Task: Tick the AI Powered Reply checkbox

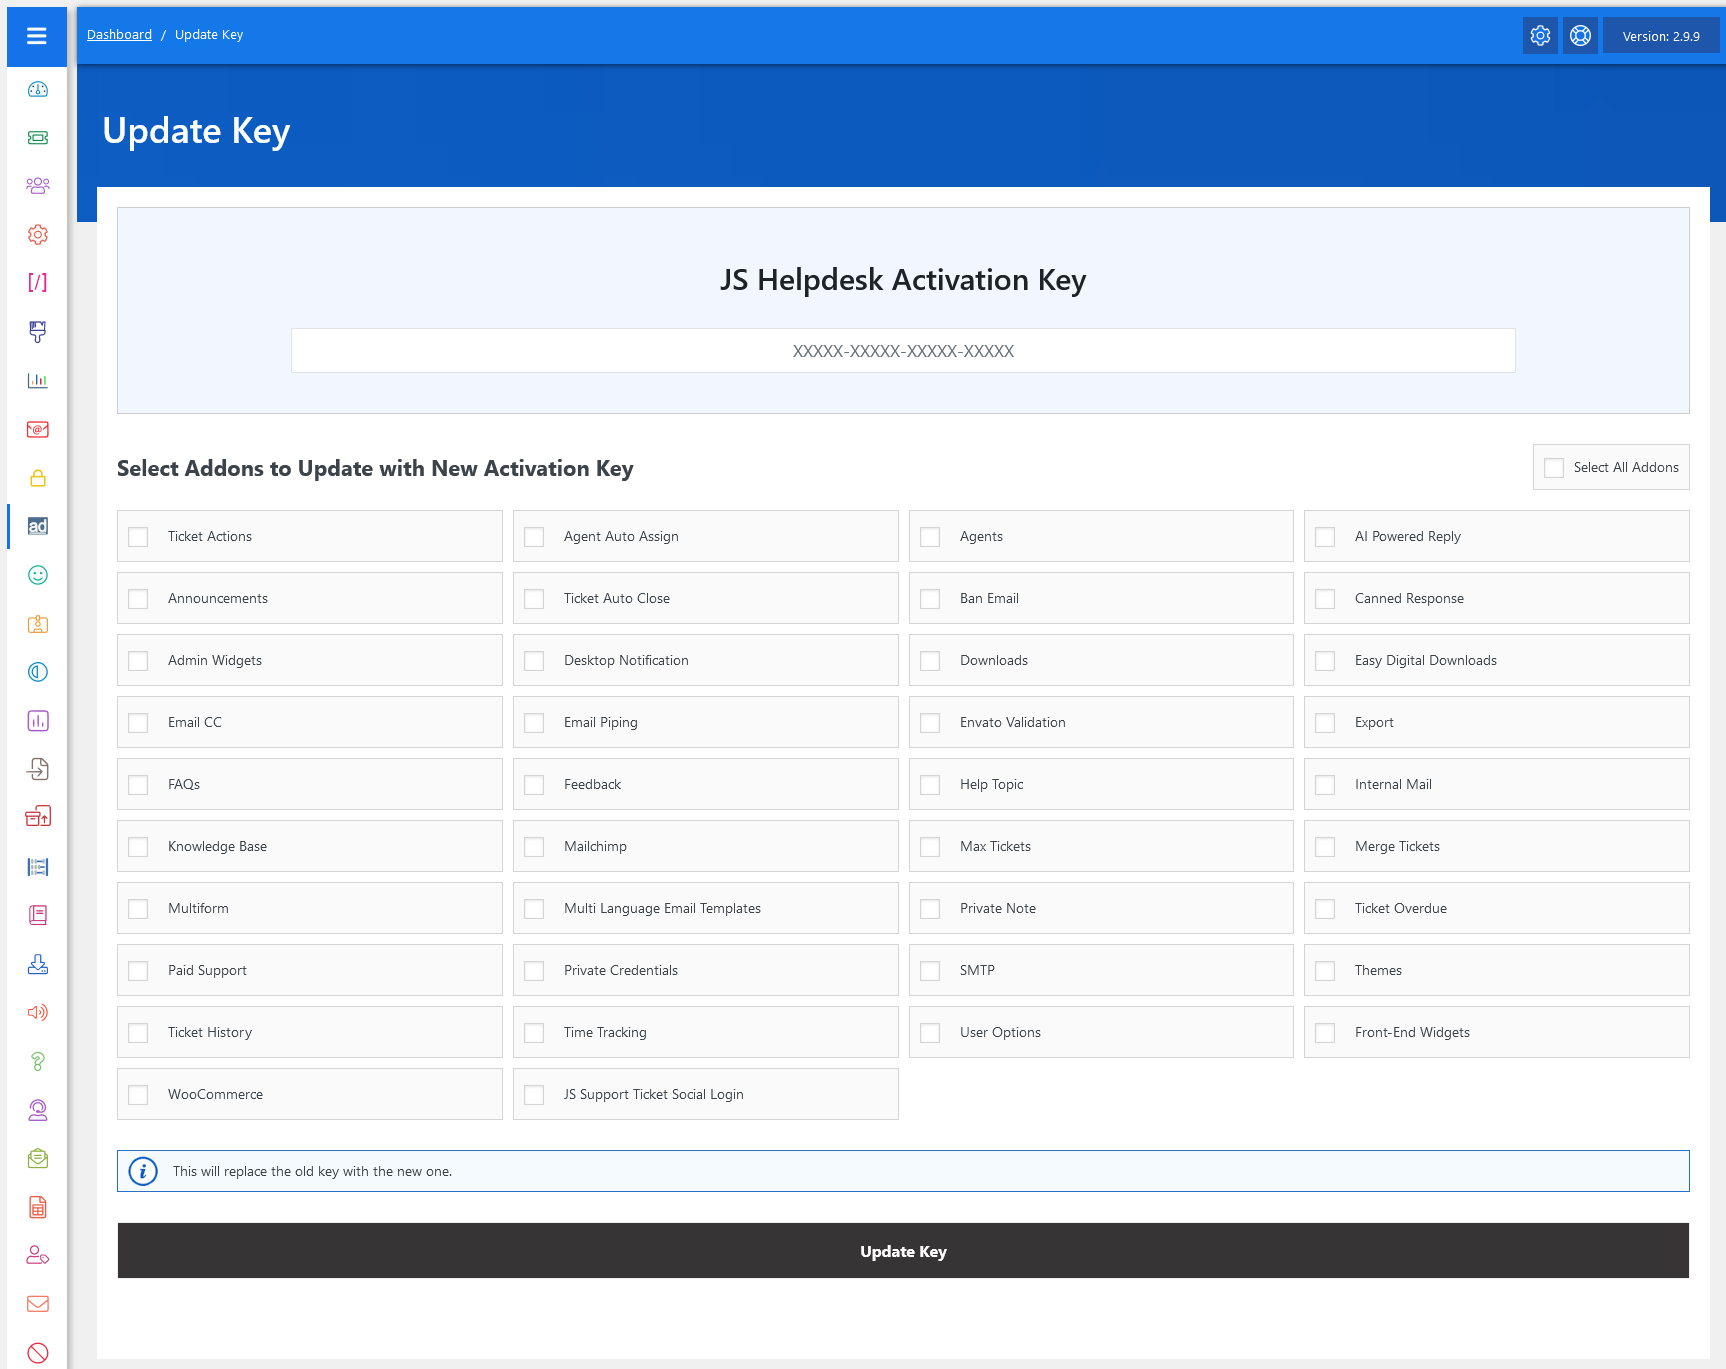Action: [x=1325, y=537]
